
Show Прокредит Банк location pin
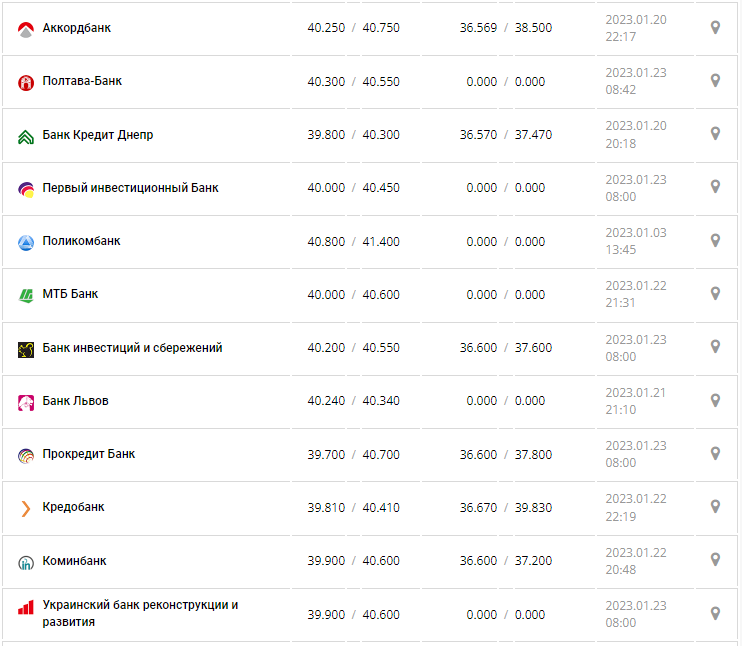tap(715, 454)
